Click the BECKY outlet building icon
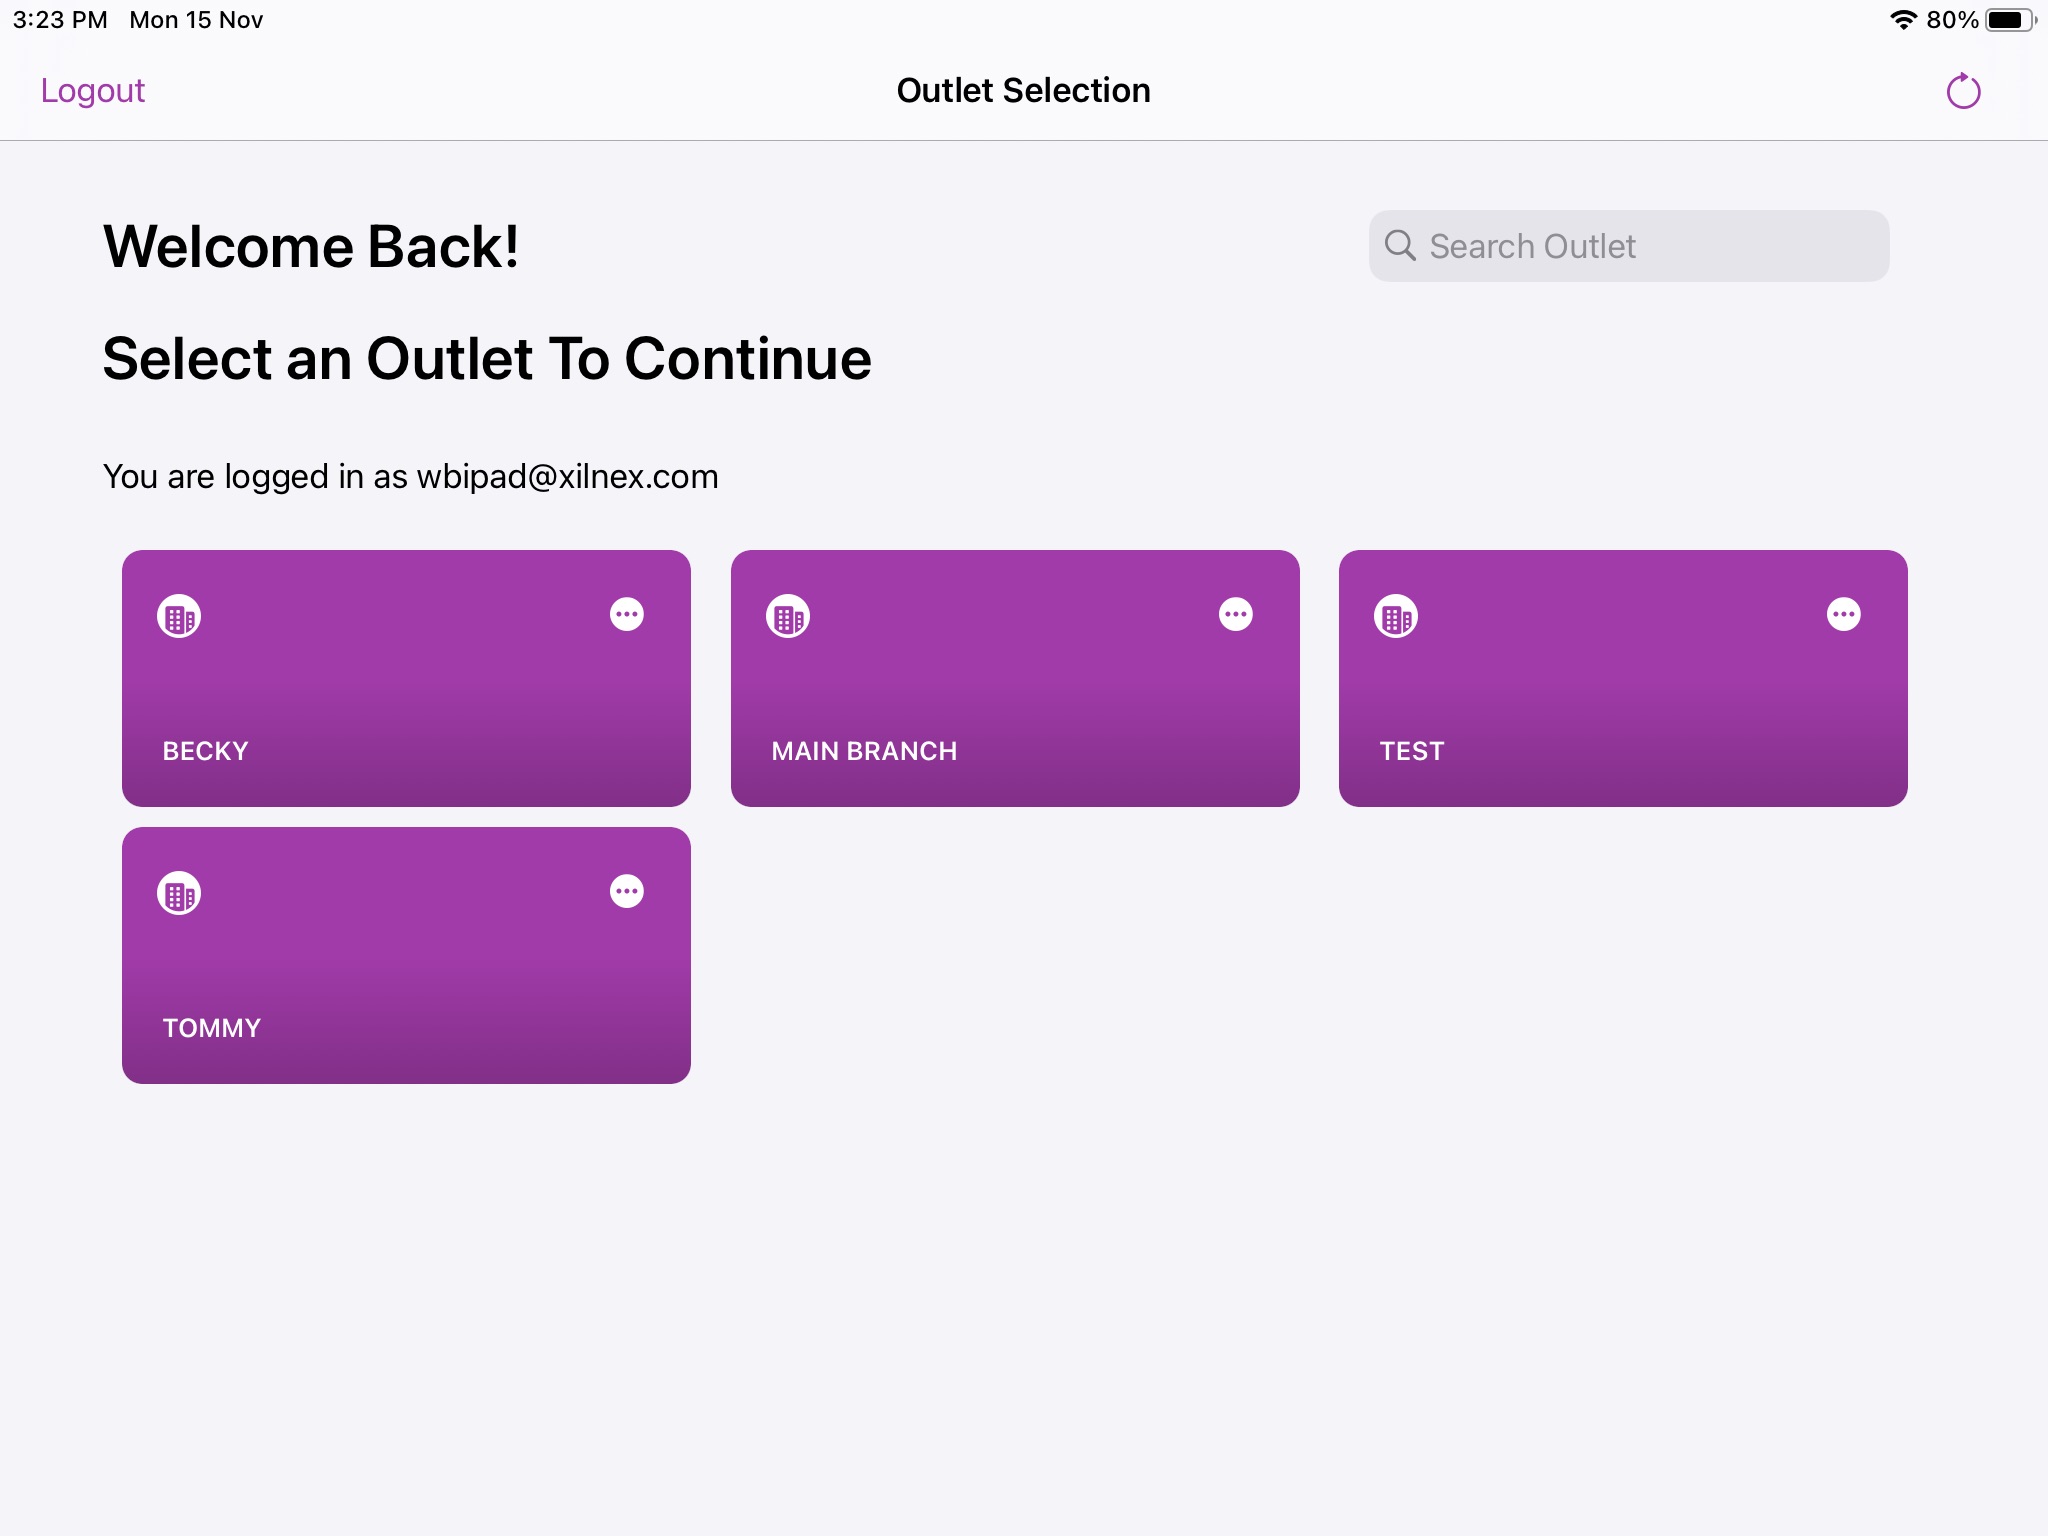The width and height of the screenshot is (2048, 1536). pyautogui.click(x=177, y=615)
